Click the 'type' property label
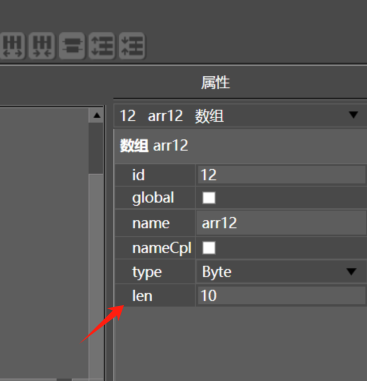The image size is (367, 381). 147,272
